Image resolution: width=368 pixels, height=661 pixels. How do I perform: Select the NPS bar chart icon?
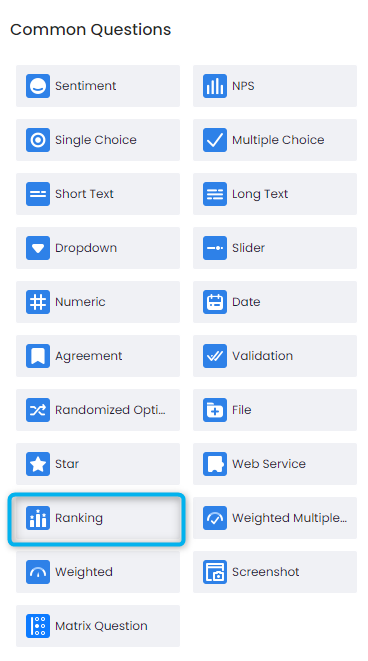point(215,86)
